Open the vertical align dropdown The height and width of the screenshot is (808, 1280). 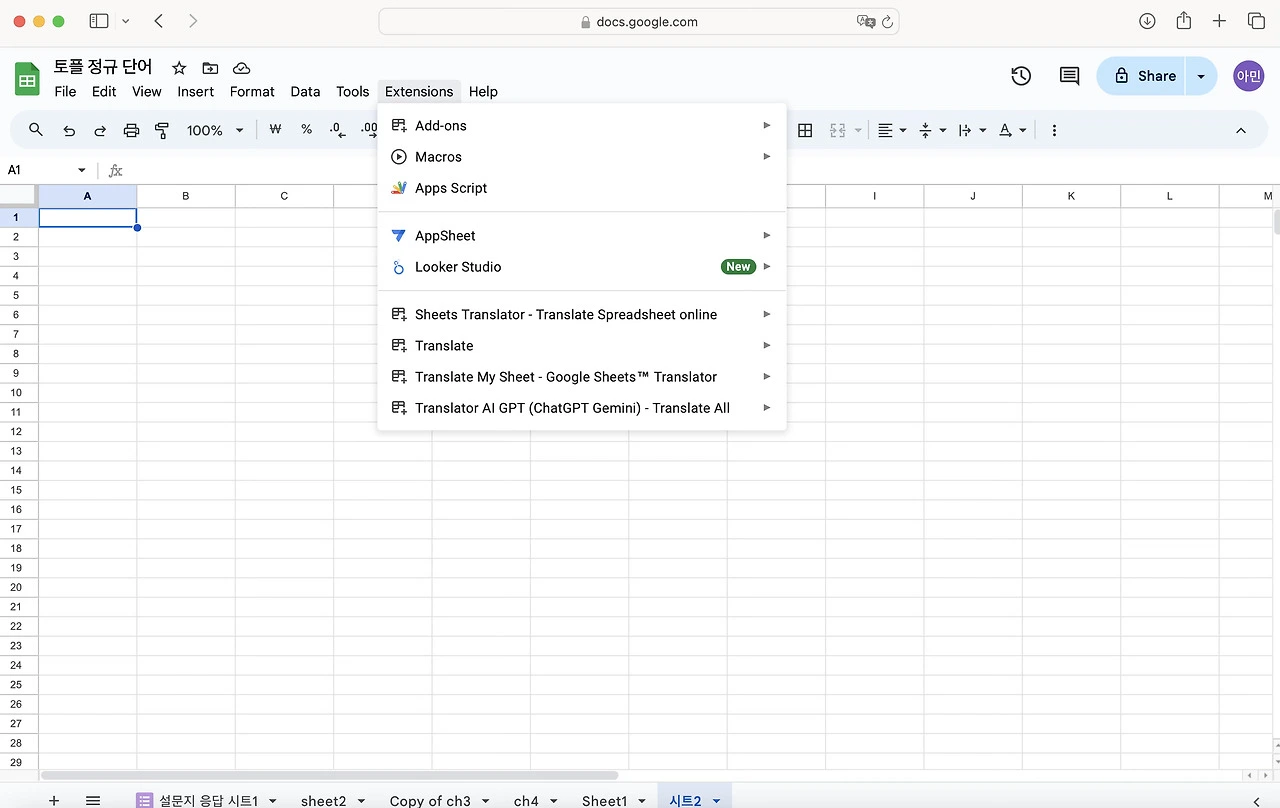(x=932, y=130)
